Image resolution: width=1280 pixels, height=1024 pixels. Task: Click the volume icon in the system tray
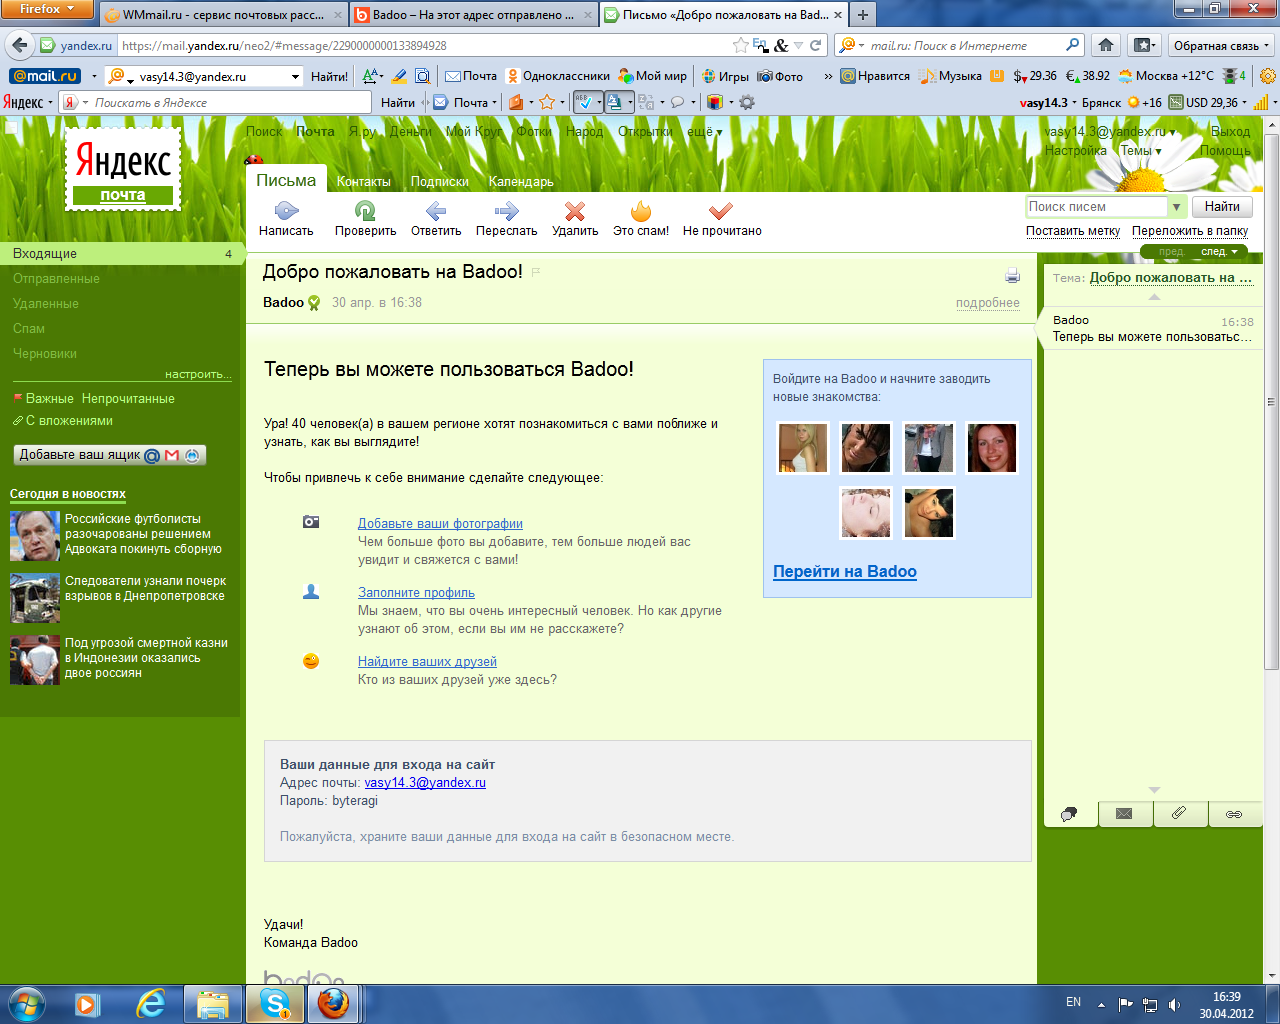pos(1174,1004)
